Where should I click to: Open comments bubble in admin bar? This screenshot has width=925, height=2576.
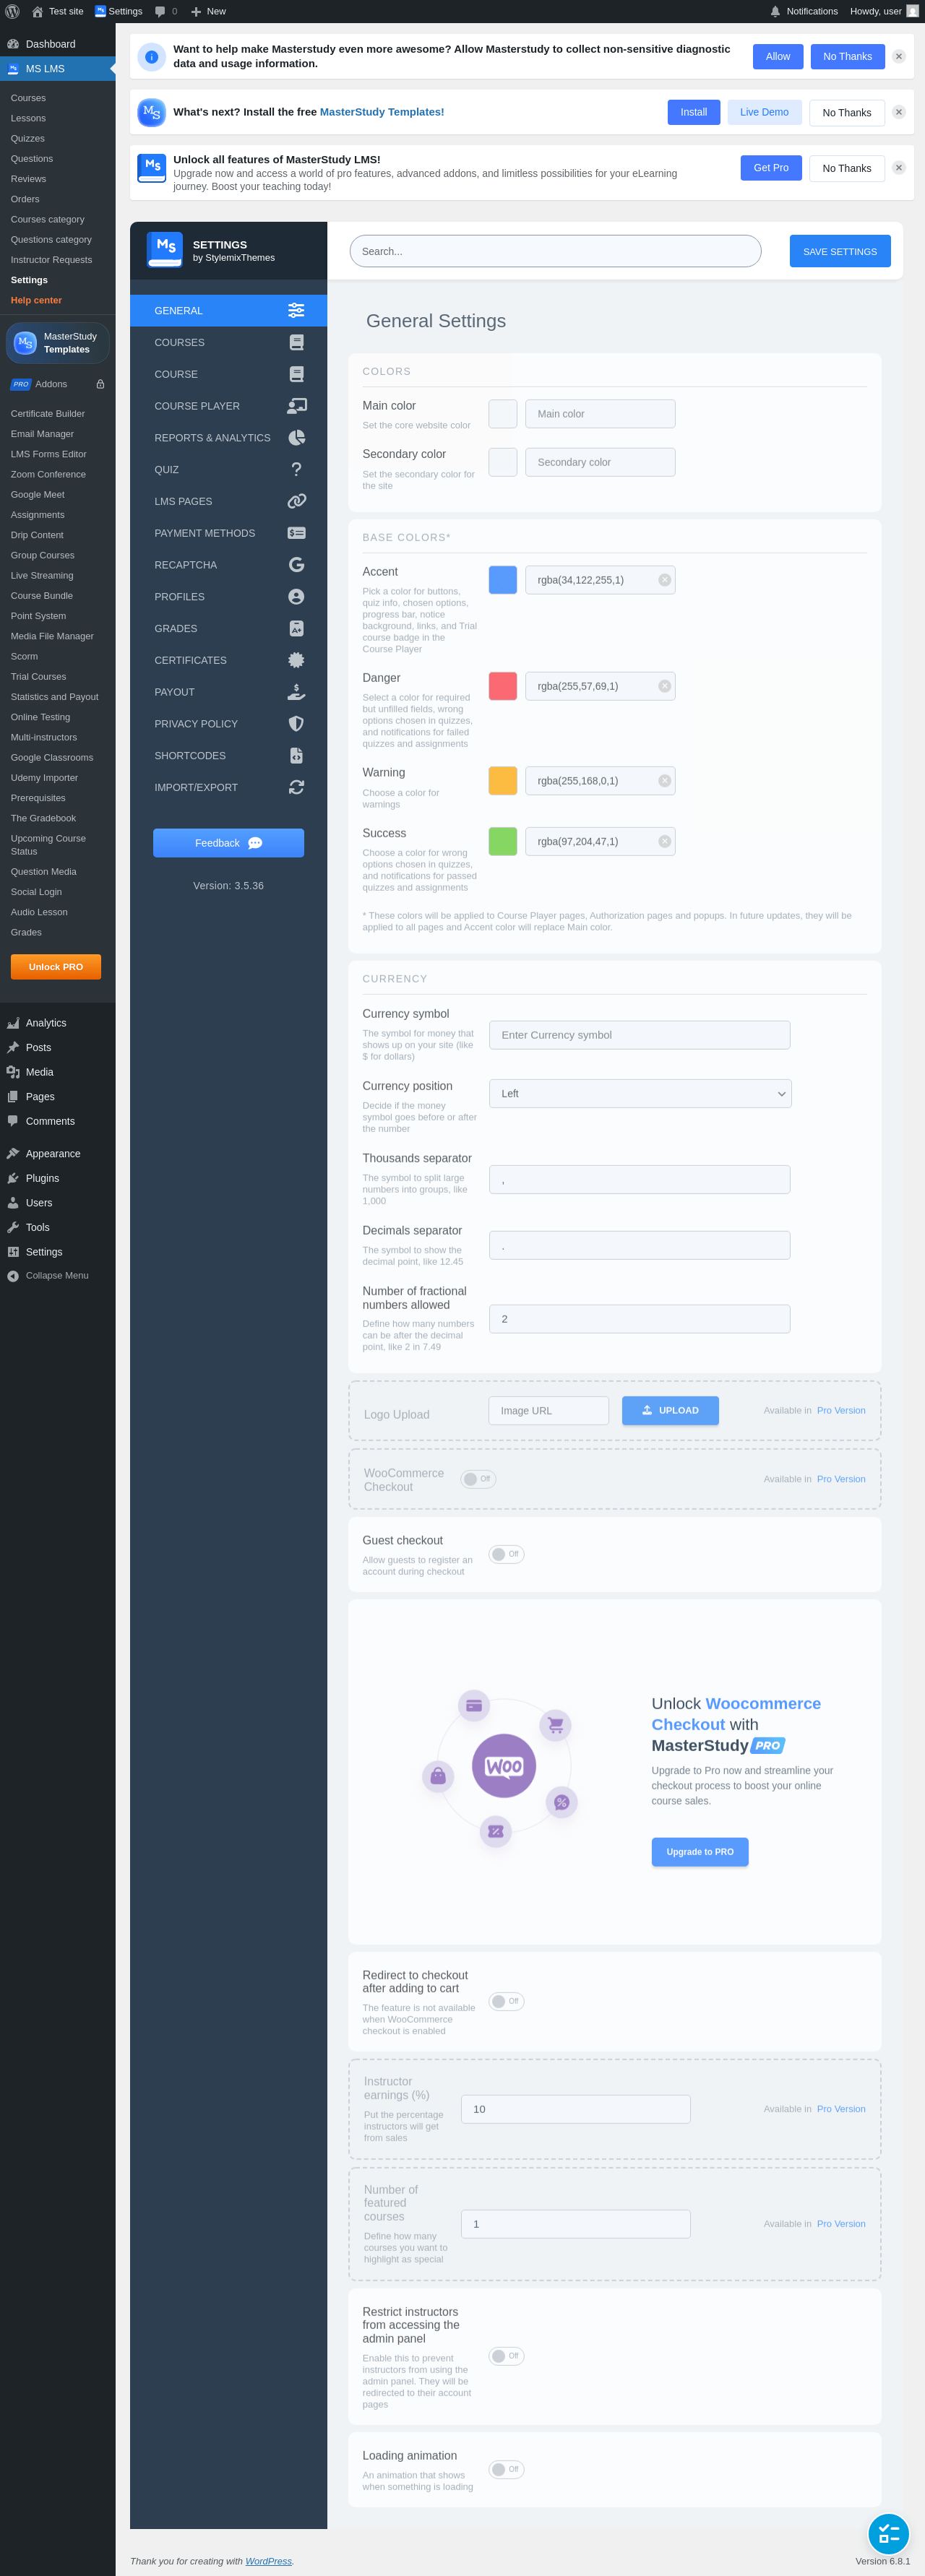click(x=160, y=12)
